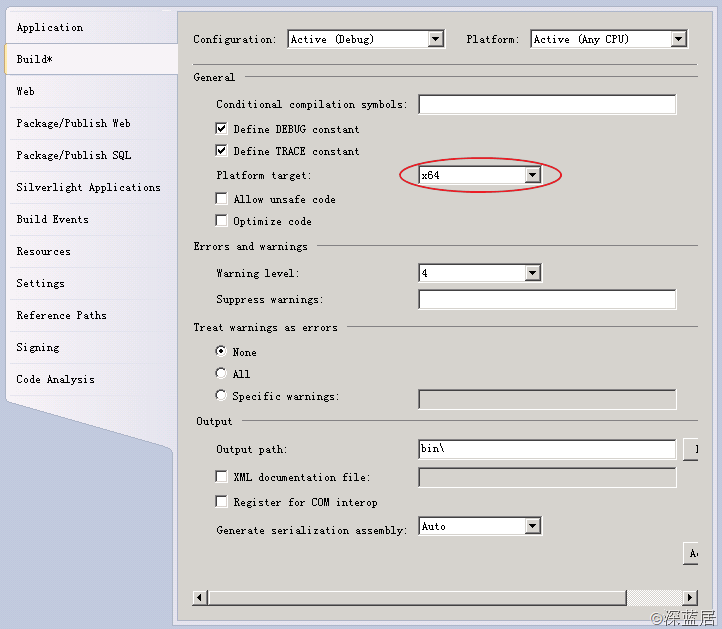Screen dimensions: 722x629
Task: Select the Build tab
Action: tap(92, 59)
